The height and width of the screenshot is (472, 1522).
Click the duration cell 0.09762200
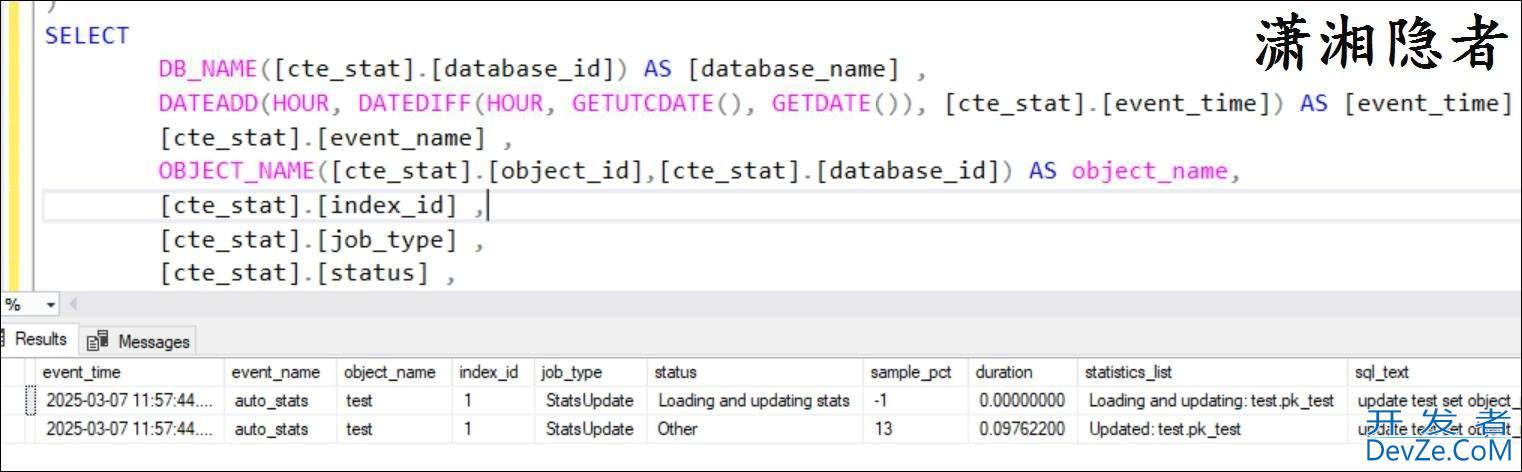[x=1022, y=429]
